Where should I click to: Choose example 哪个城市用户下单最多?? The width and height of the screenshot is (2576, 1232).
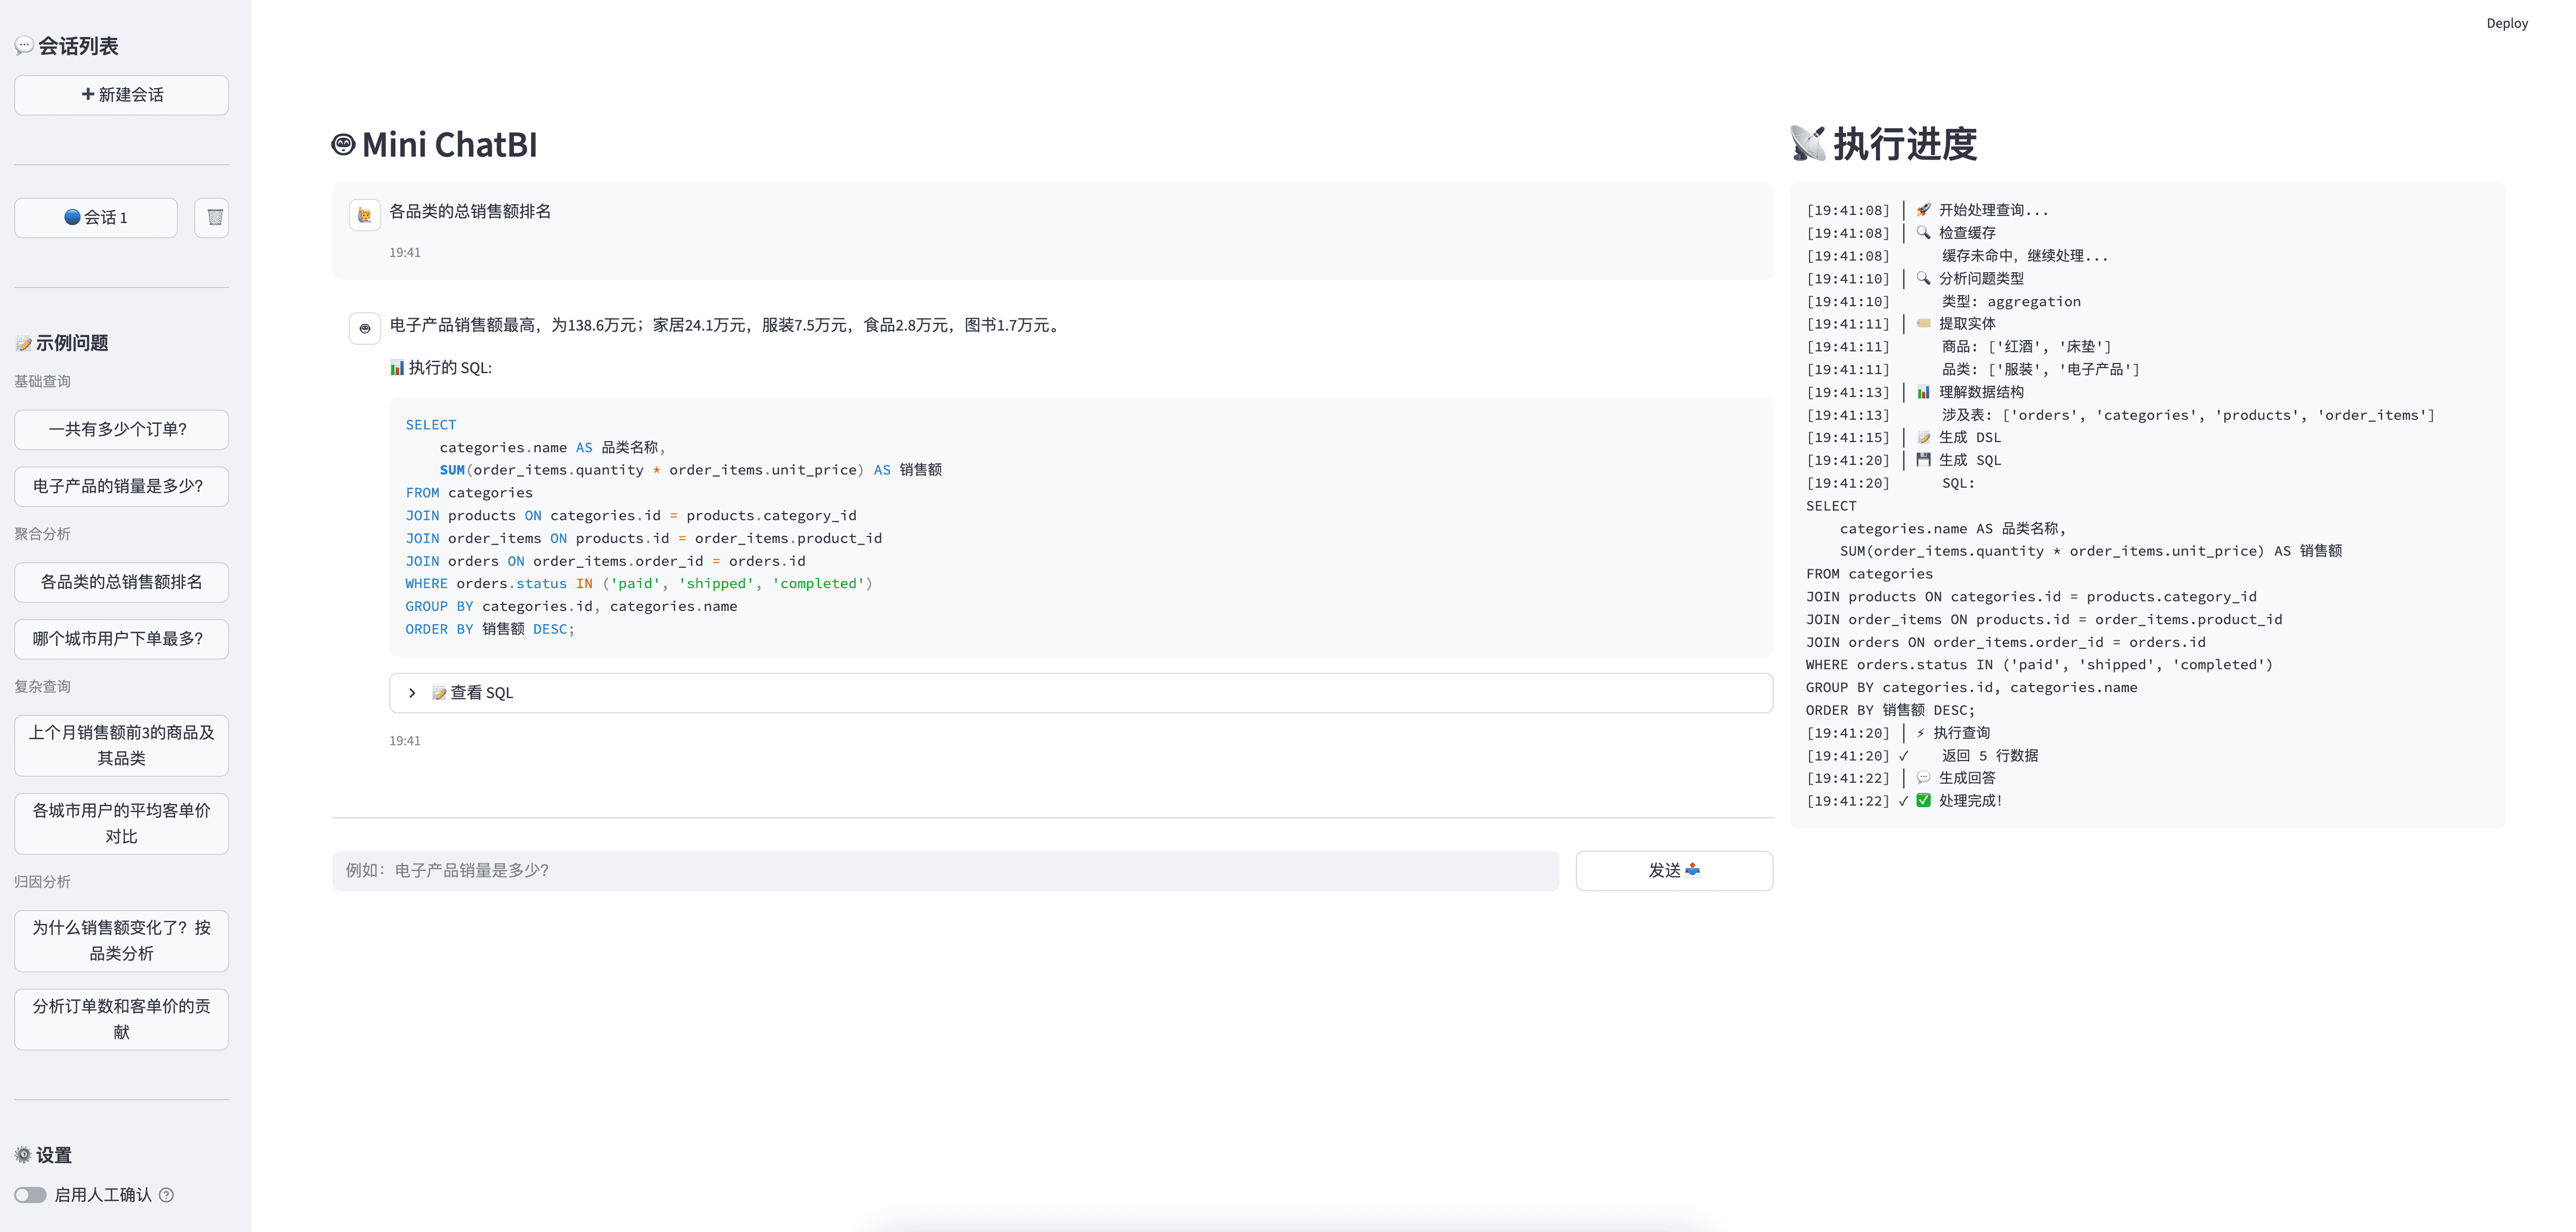(121, 639)
